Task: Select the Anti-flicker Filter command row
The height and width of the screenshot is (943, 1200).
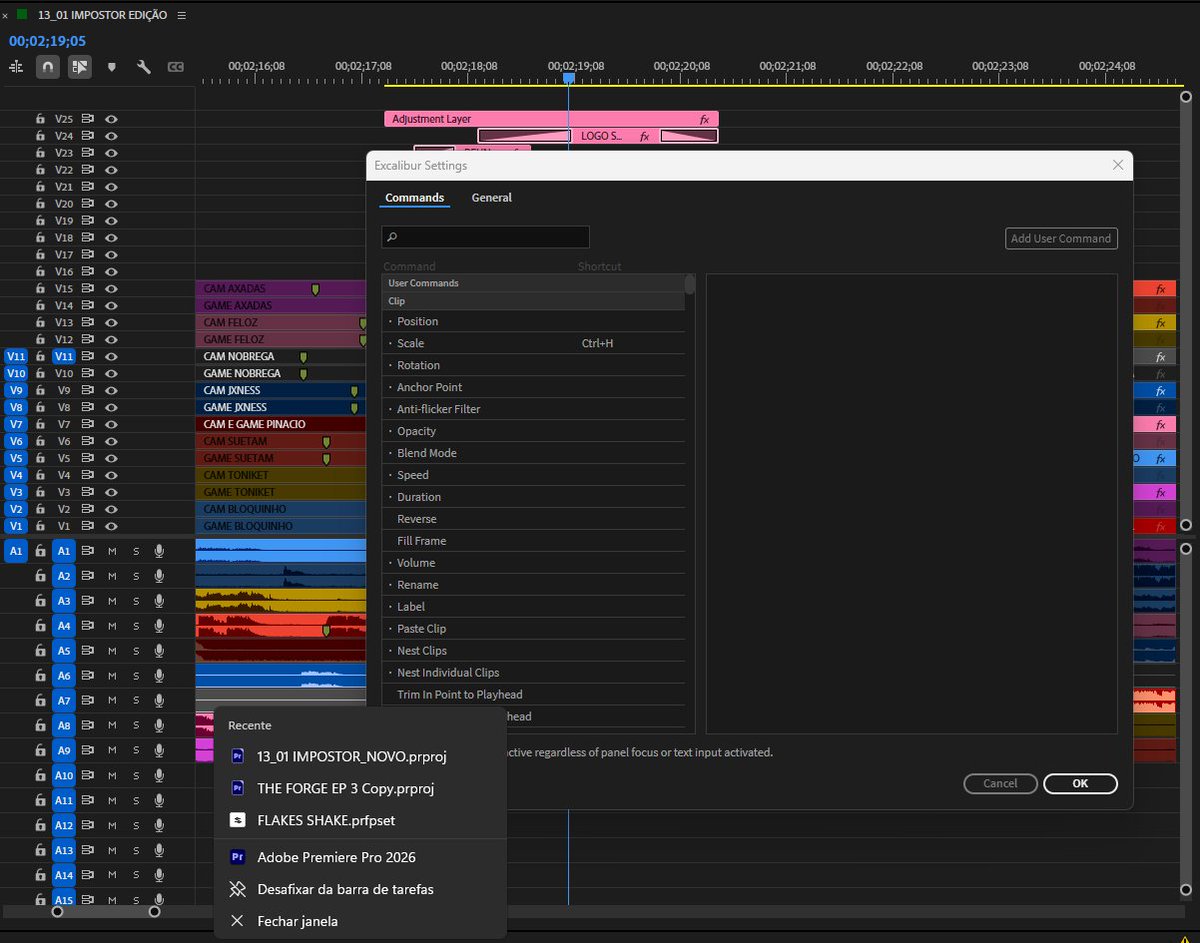Action: [x=533, y=409]
